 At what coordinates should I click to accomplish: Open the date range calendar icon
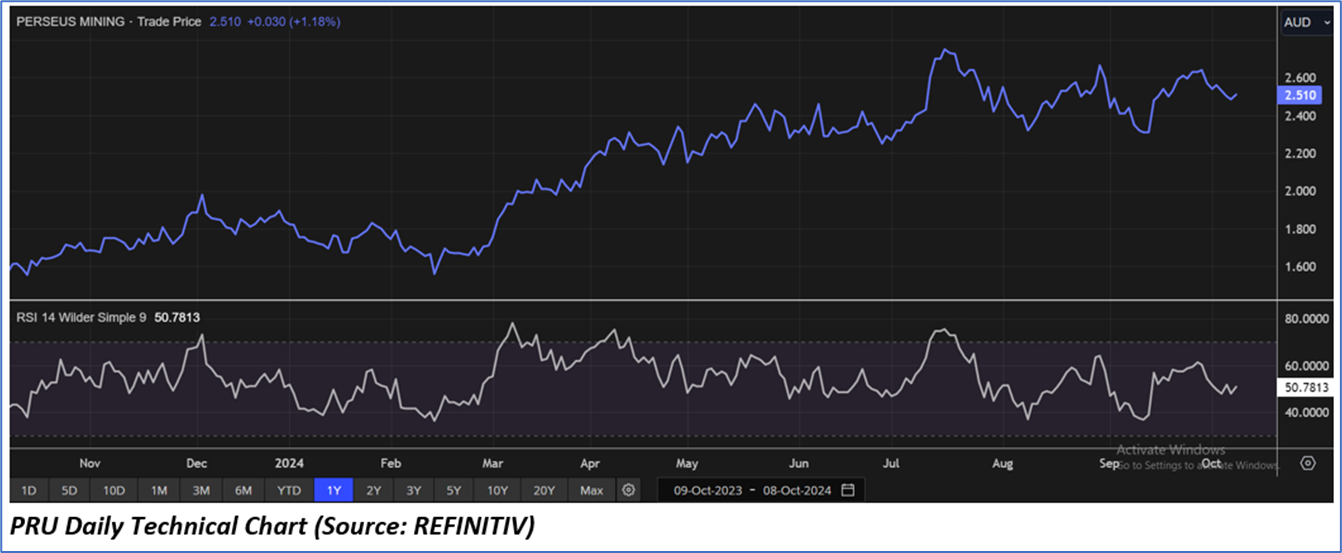[848, 490]
